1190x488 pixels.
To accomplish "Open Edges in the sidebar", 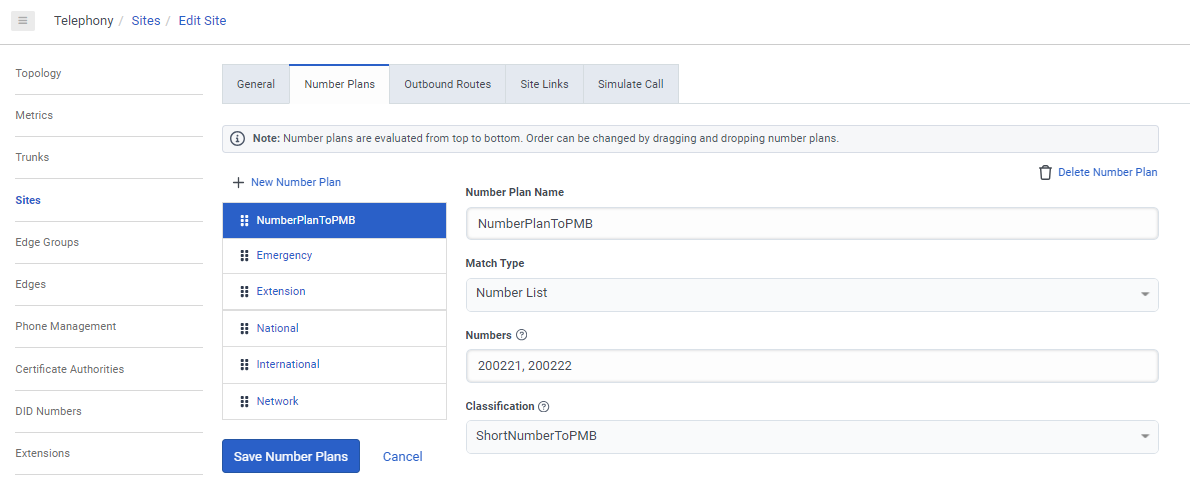I will [x=30, y=284].
